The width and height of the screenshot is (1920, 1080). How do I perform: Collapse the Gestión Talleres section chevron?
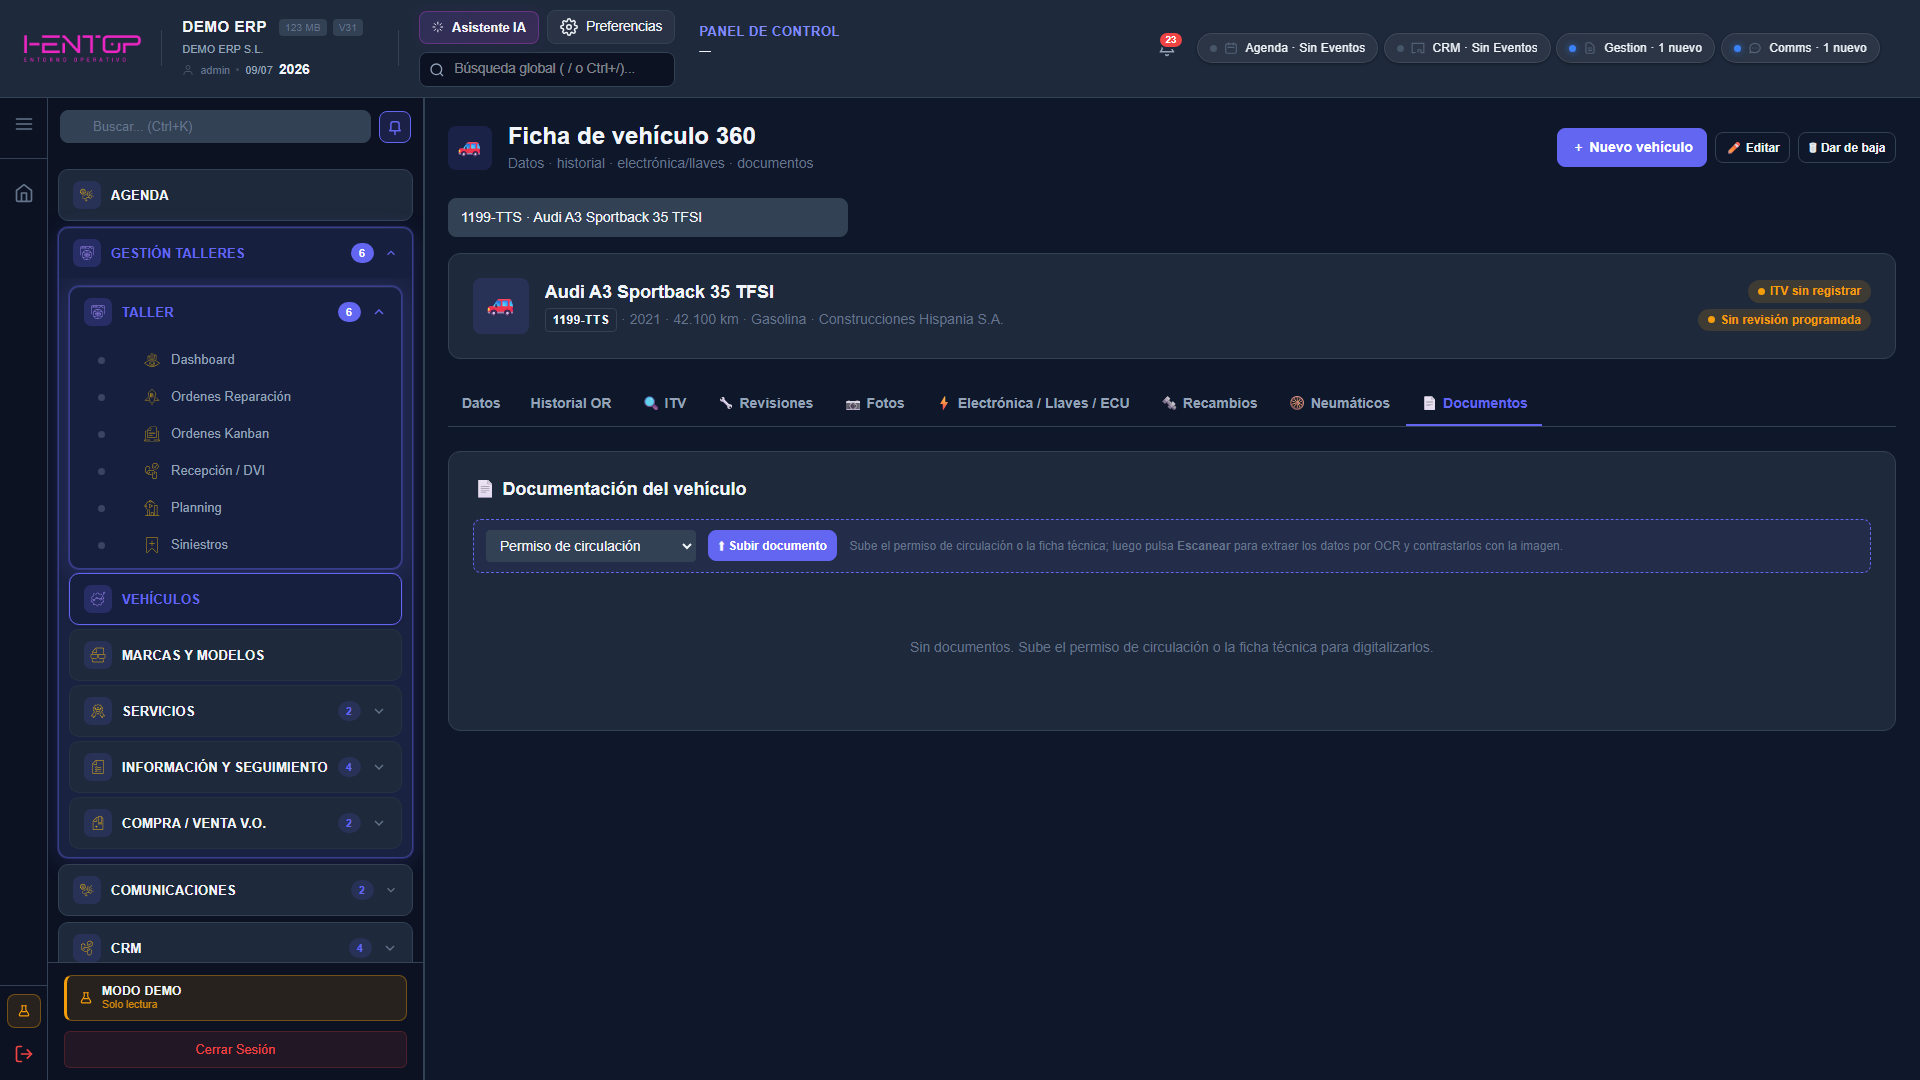point(391,253)
